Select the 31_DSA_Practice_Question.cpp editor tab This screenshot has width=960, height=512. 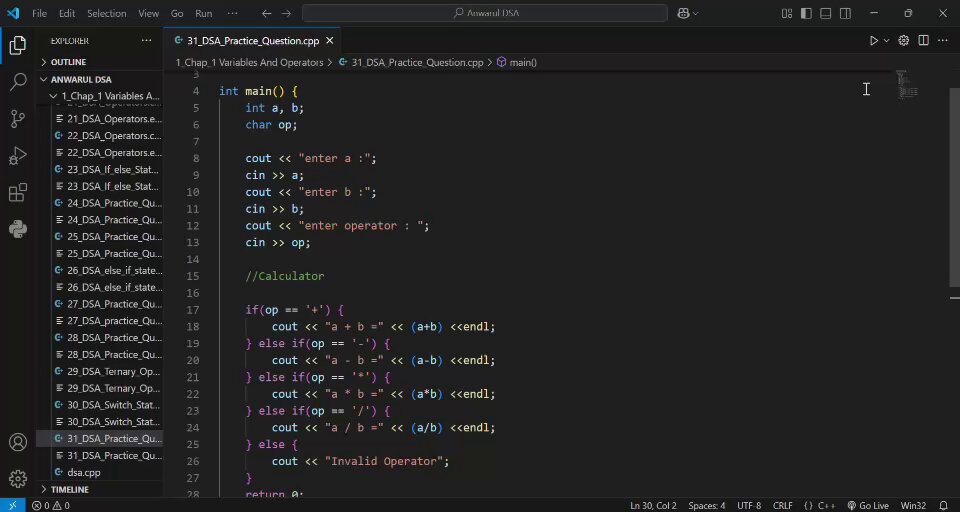coord(253,41)
